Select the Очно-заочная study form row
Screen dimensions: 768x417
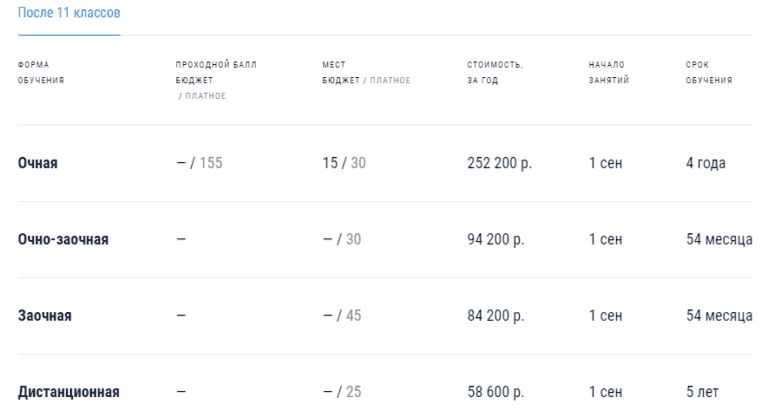tap(63, 239)
